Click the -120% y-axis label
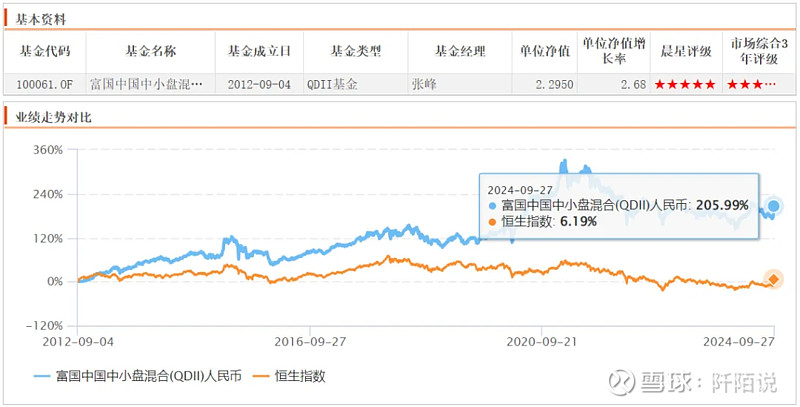Viewport: 800px width, 407px height. point(47,326)
